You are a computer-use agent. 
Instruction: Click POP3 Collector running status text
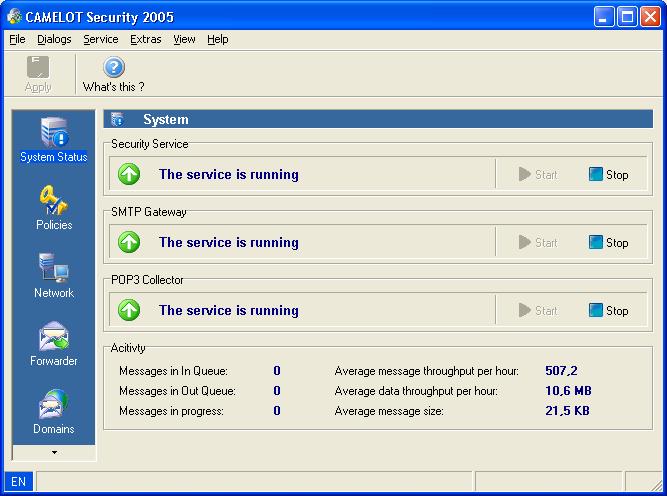point(229,311)
